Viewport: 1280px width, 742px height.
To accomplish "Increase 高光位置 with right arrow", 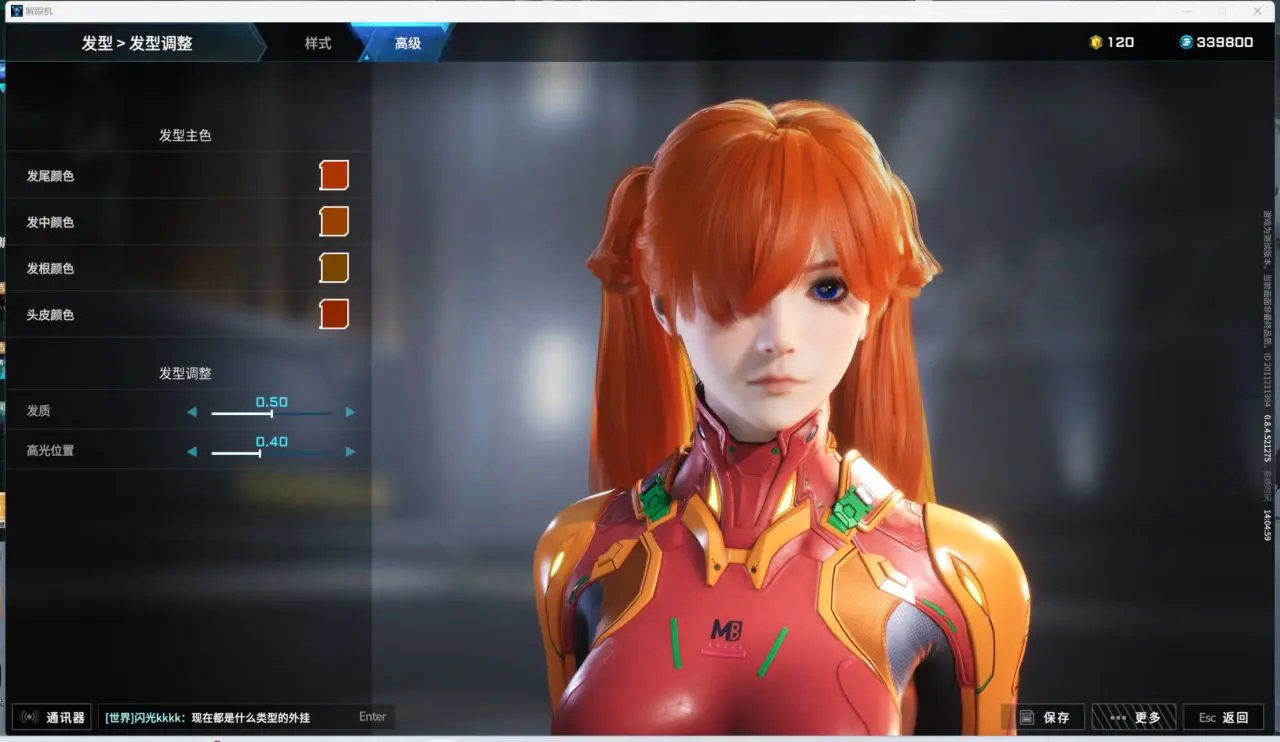I will 350,452.
